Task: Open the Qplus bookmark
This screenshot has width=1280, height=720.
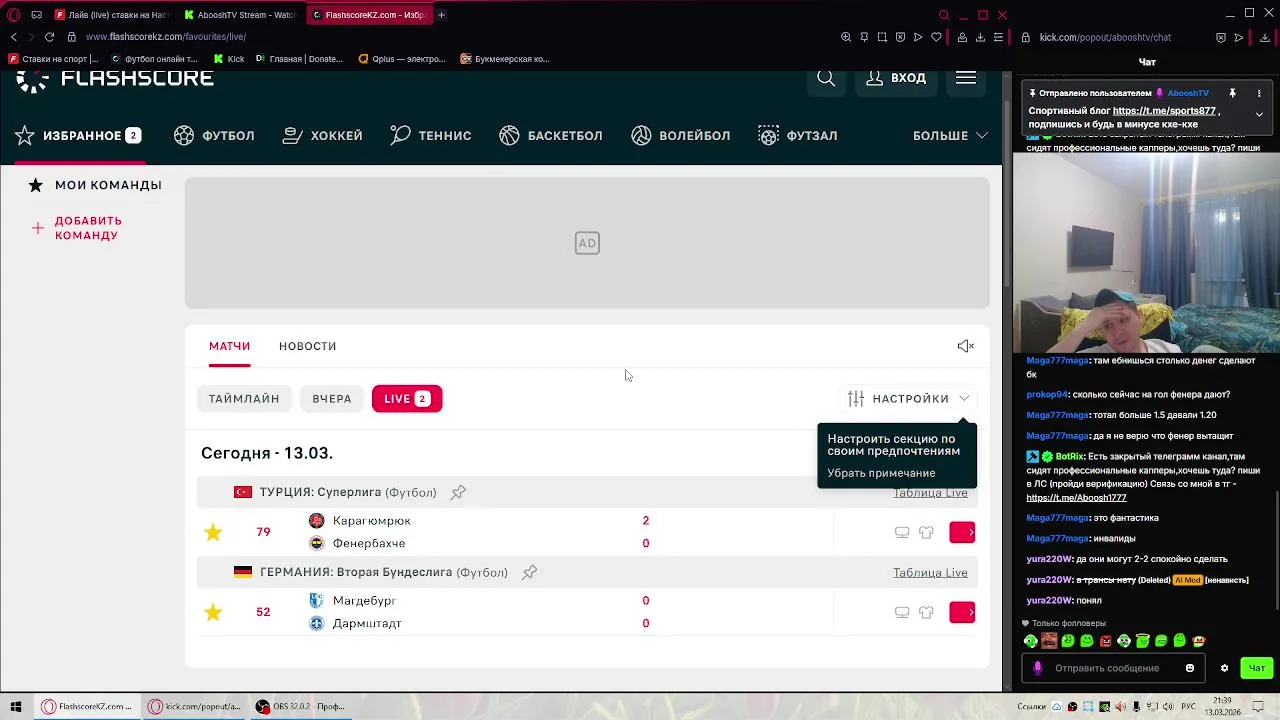Action: [402, 59]
